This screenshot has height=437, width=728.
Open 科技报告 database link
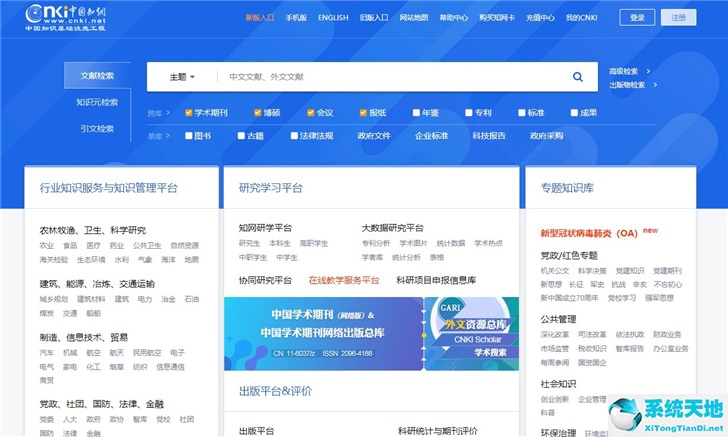(489, 136)
